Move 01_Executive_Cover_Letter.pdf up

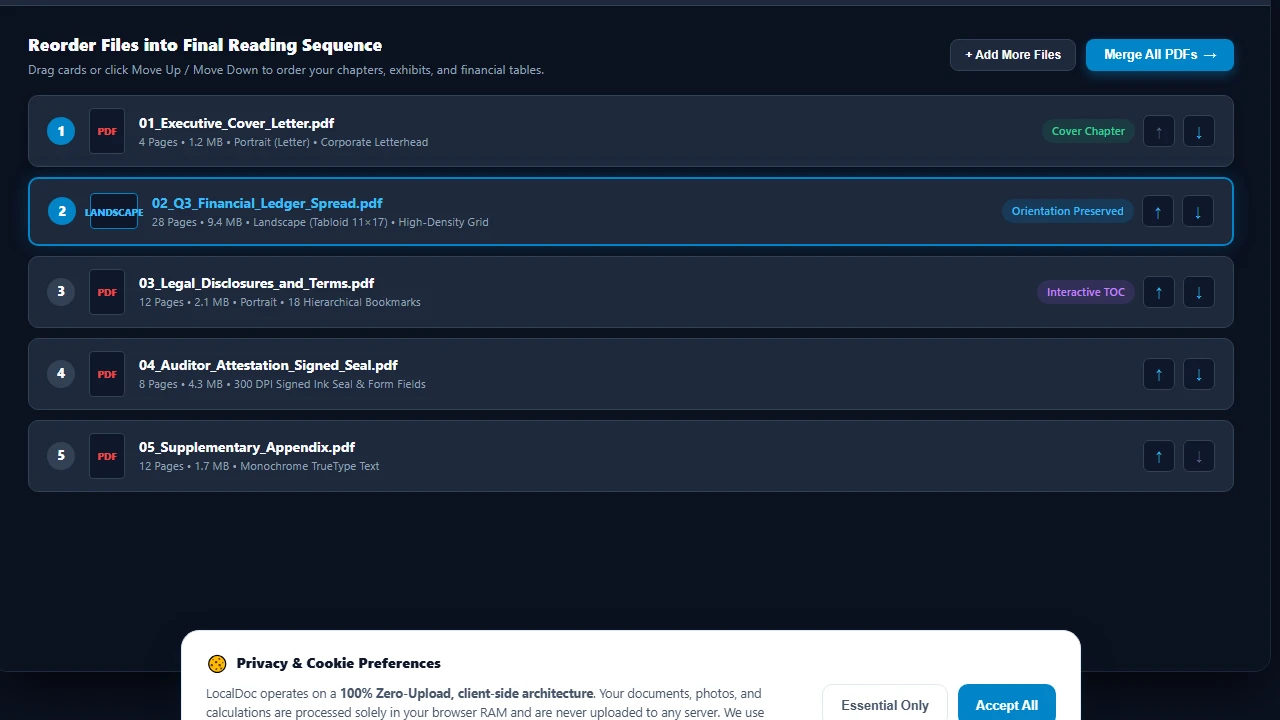1158,131
